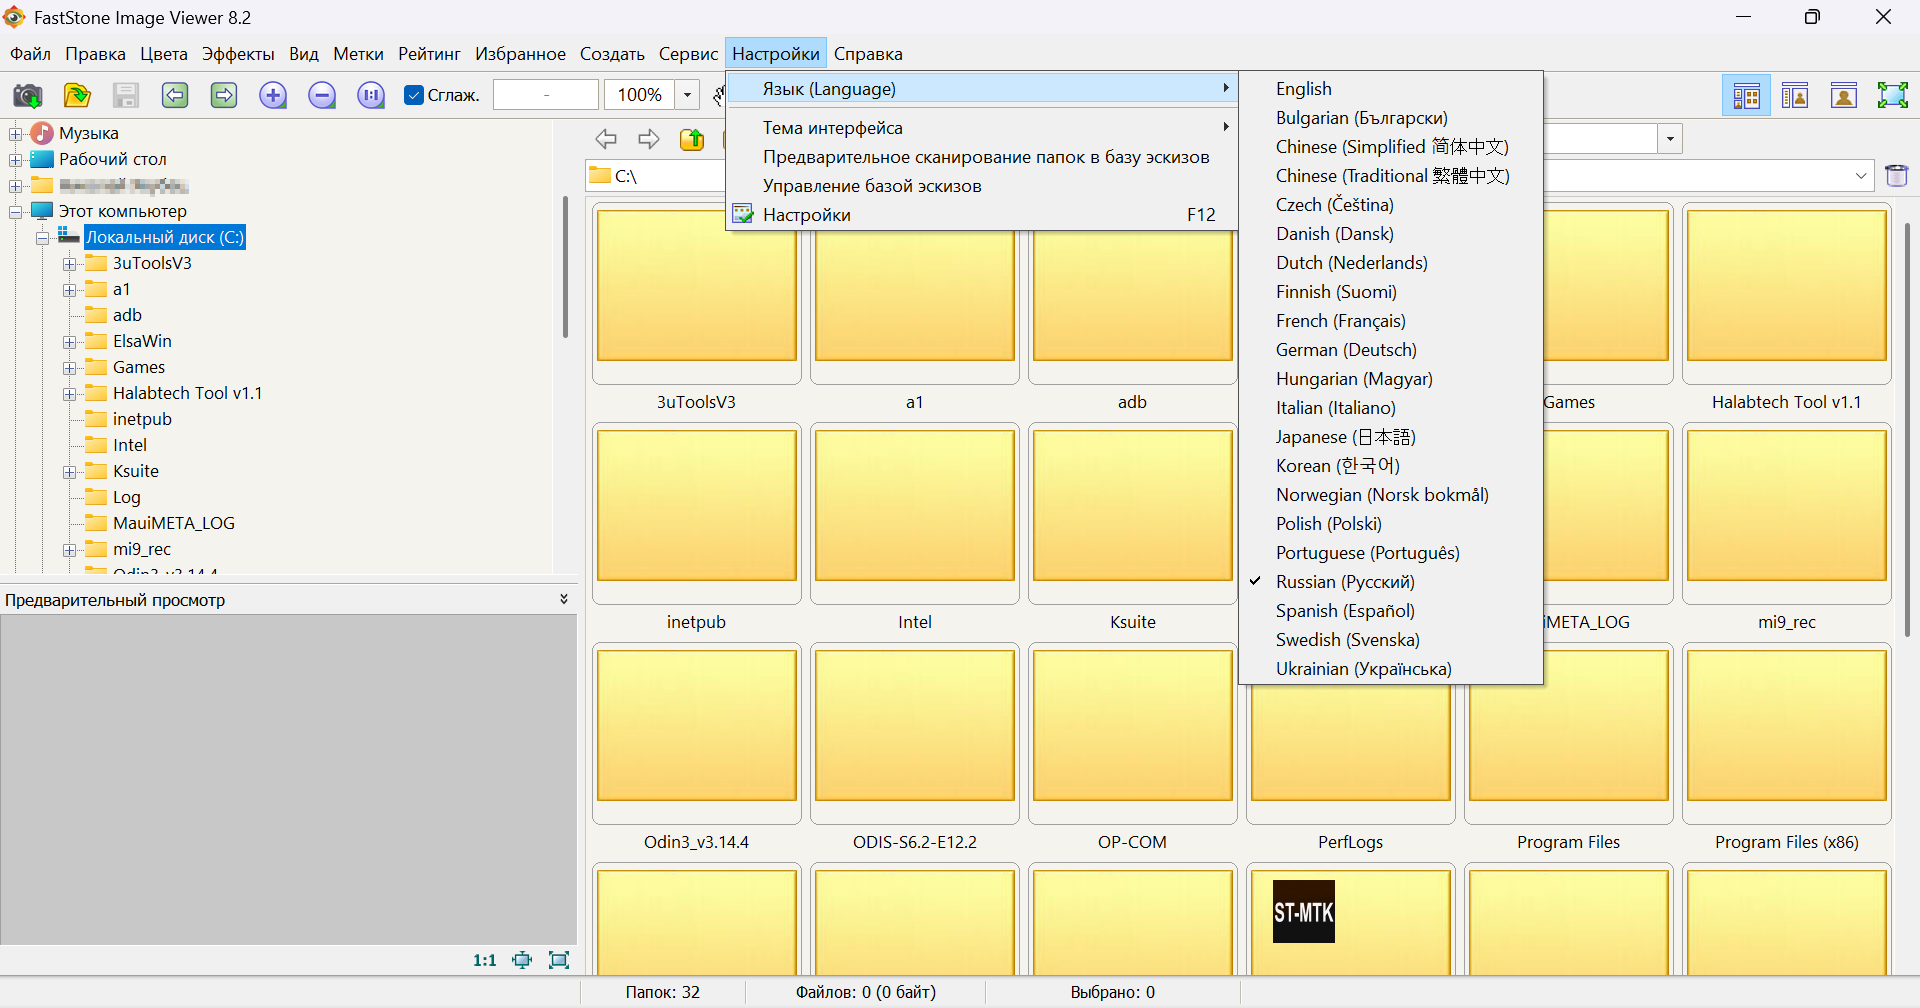Open Тема интерфейса submenu

pos(832,128)
